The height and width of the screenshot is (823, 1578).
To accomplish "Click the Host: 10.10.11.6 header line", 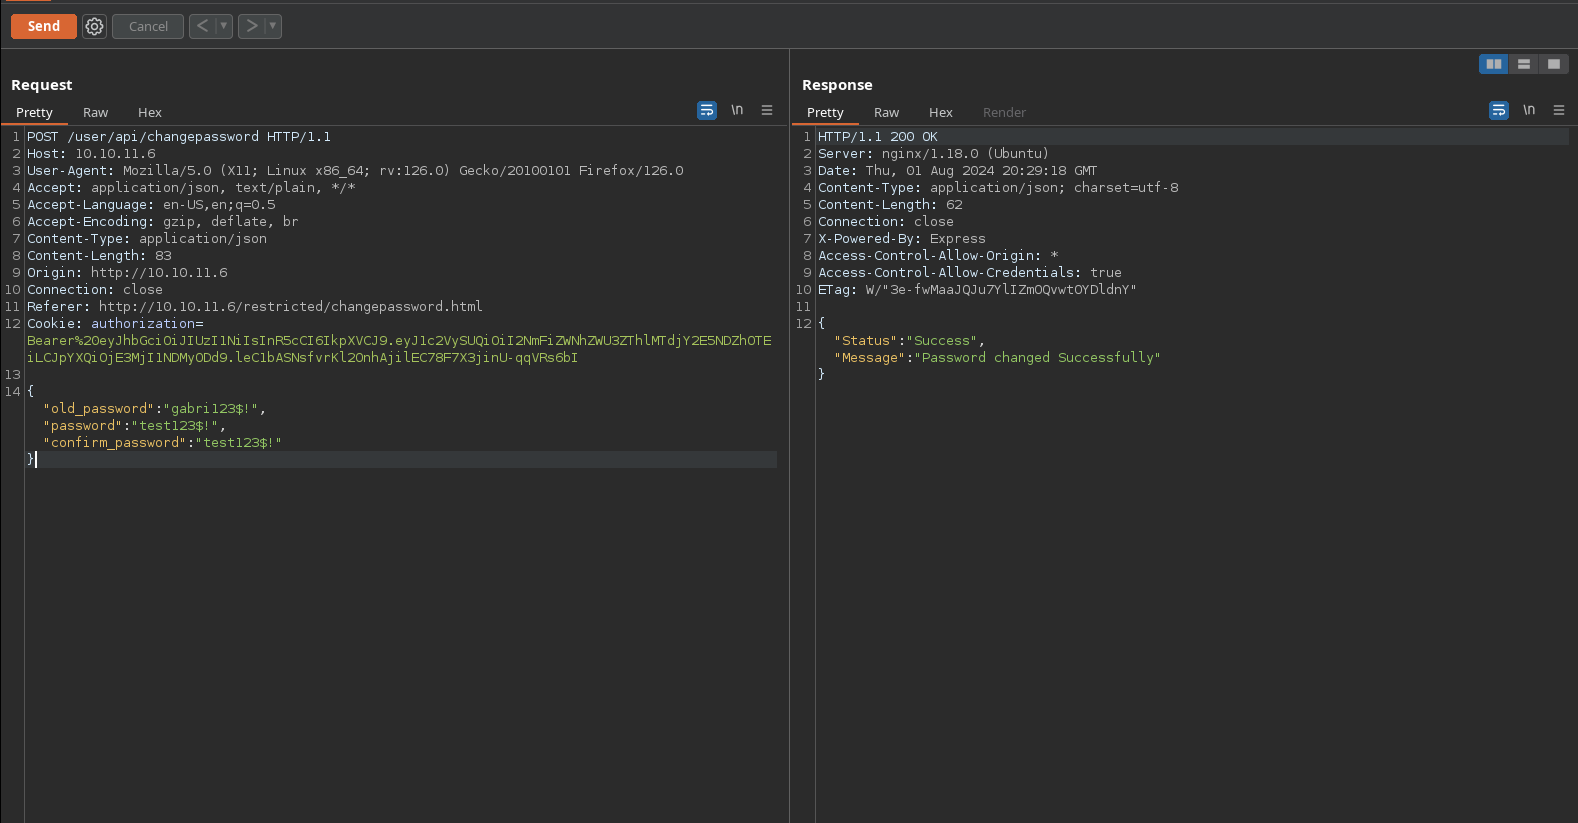I will pyautogui.click(x=91, y=154).
